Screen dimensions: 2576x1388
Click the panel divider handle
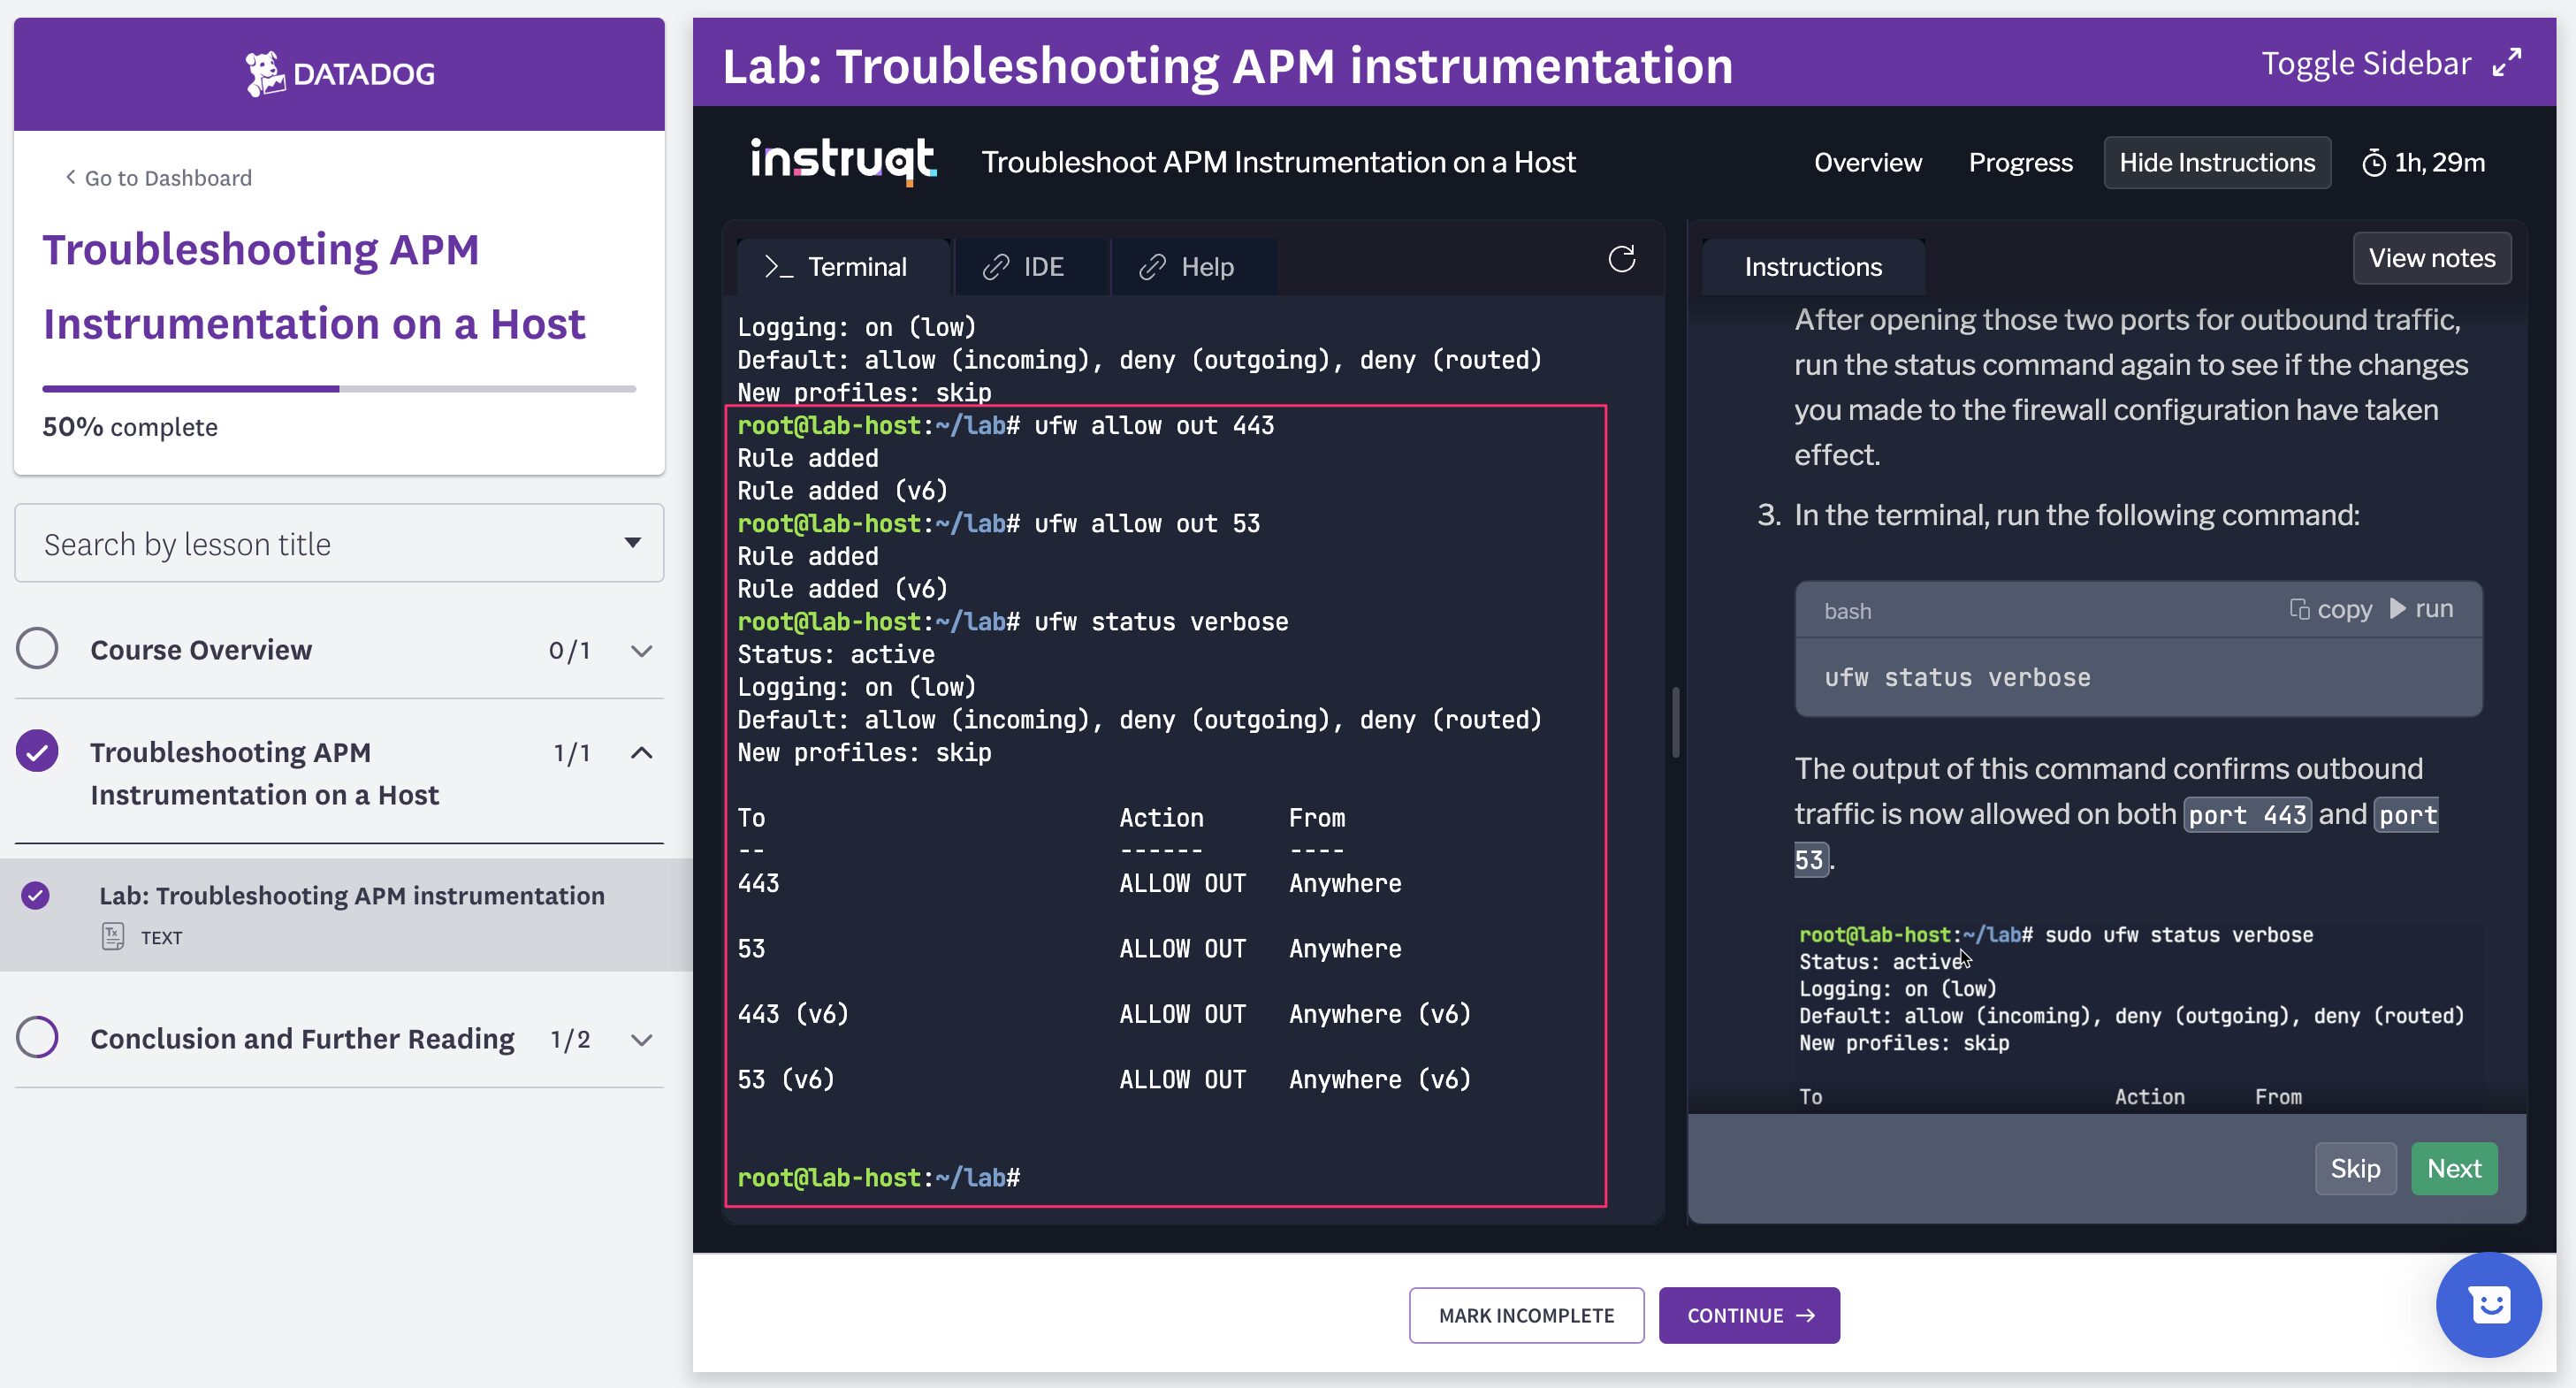click(x=1676, y=722)
